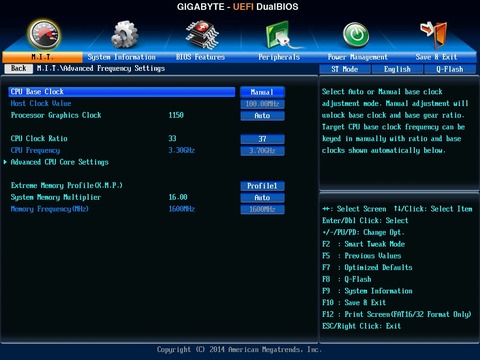
Task: Select the Memory Frequency(MHz) label
Action: point(50,209)
